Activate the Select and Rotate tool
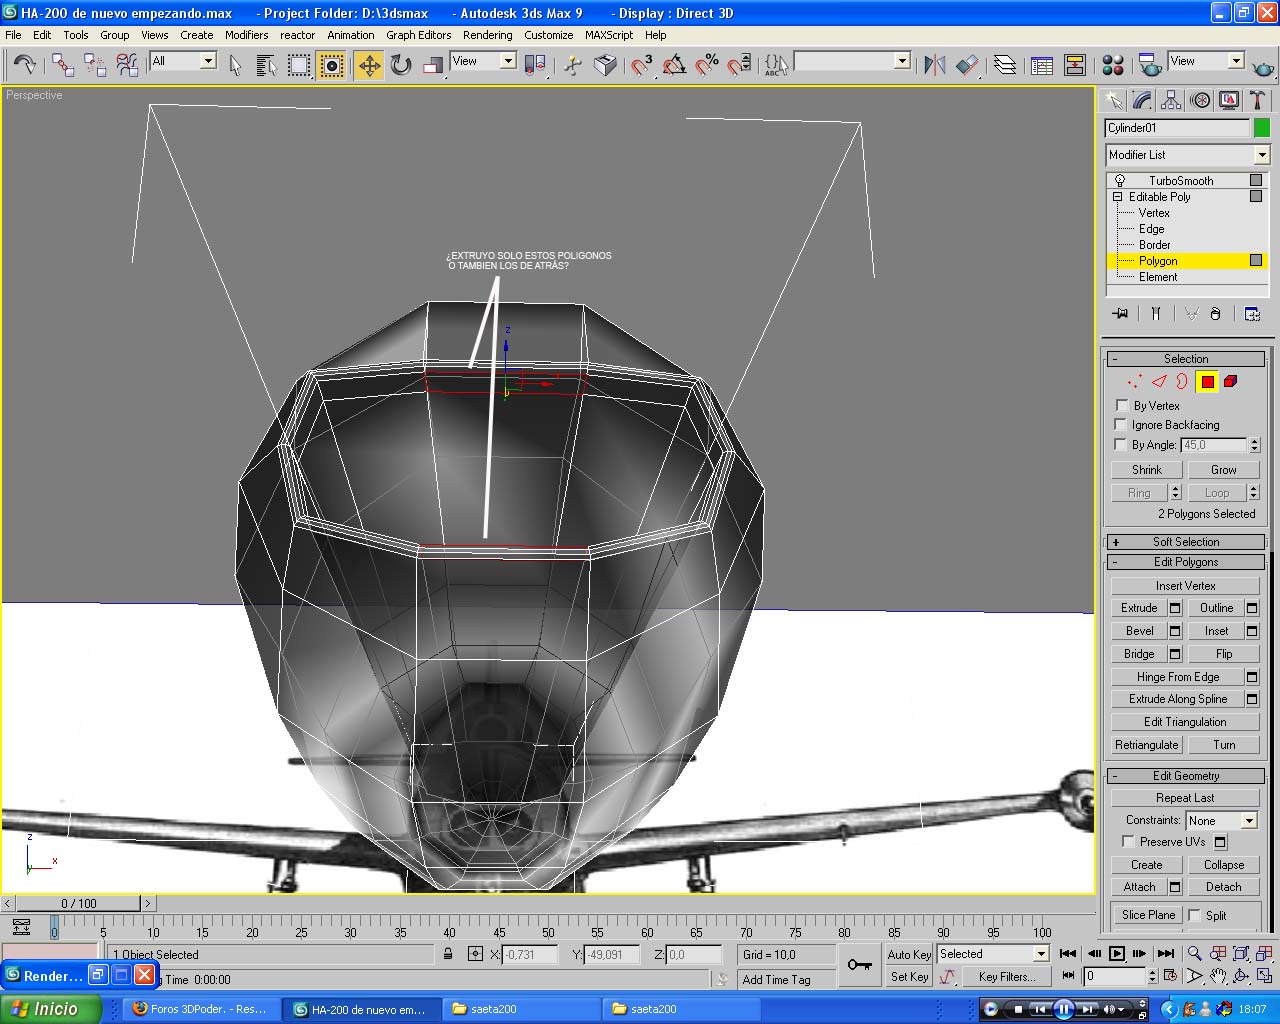Viewport: 1280px width, 1024px height. click(x=401, y=66)
